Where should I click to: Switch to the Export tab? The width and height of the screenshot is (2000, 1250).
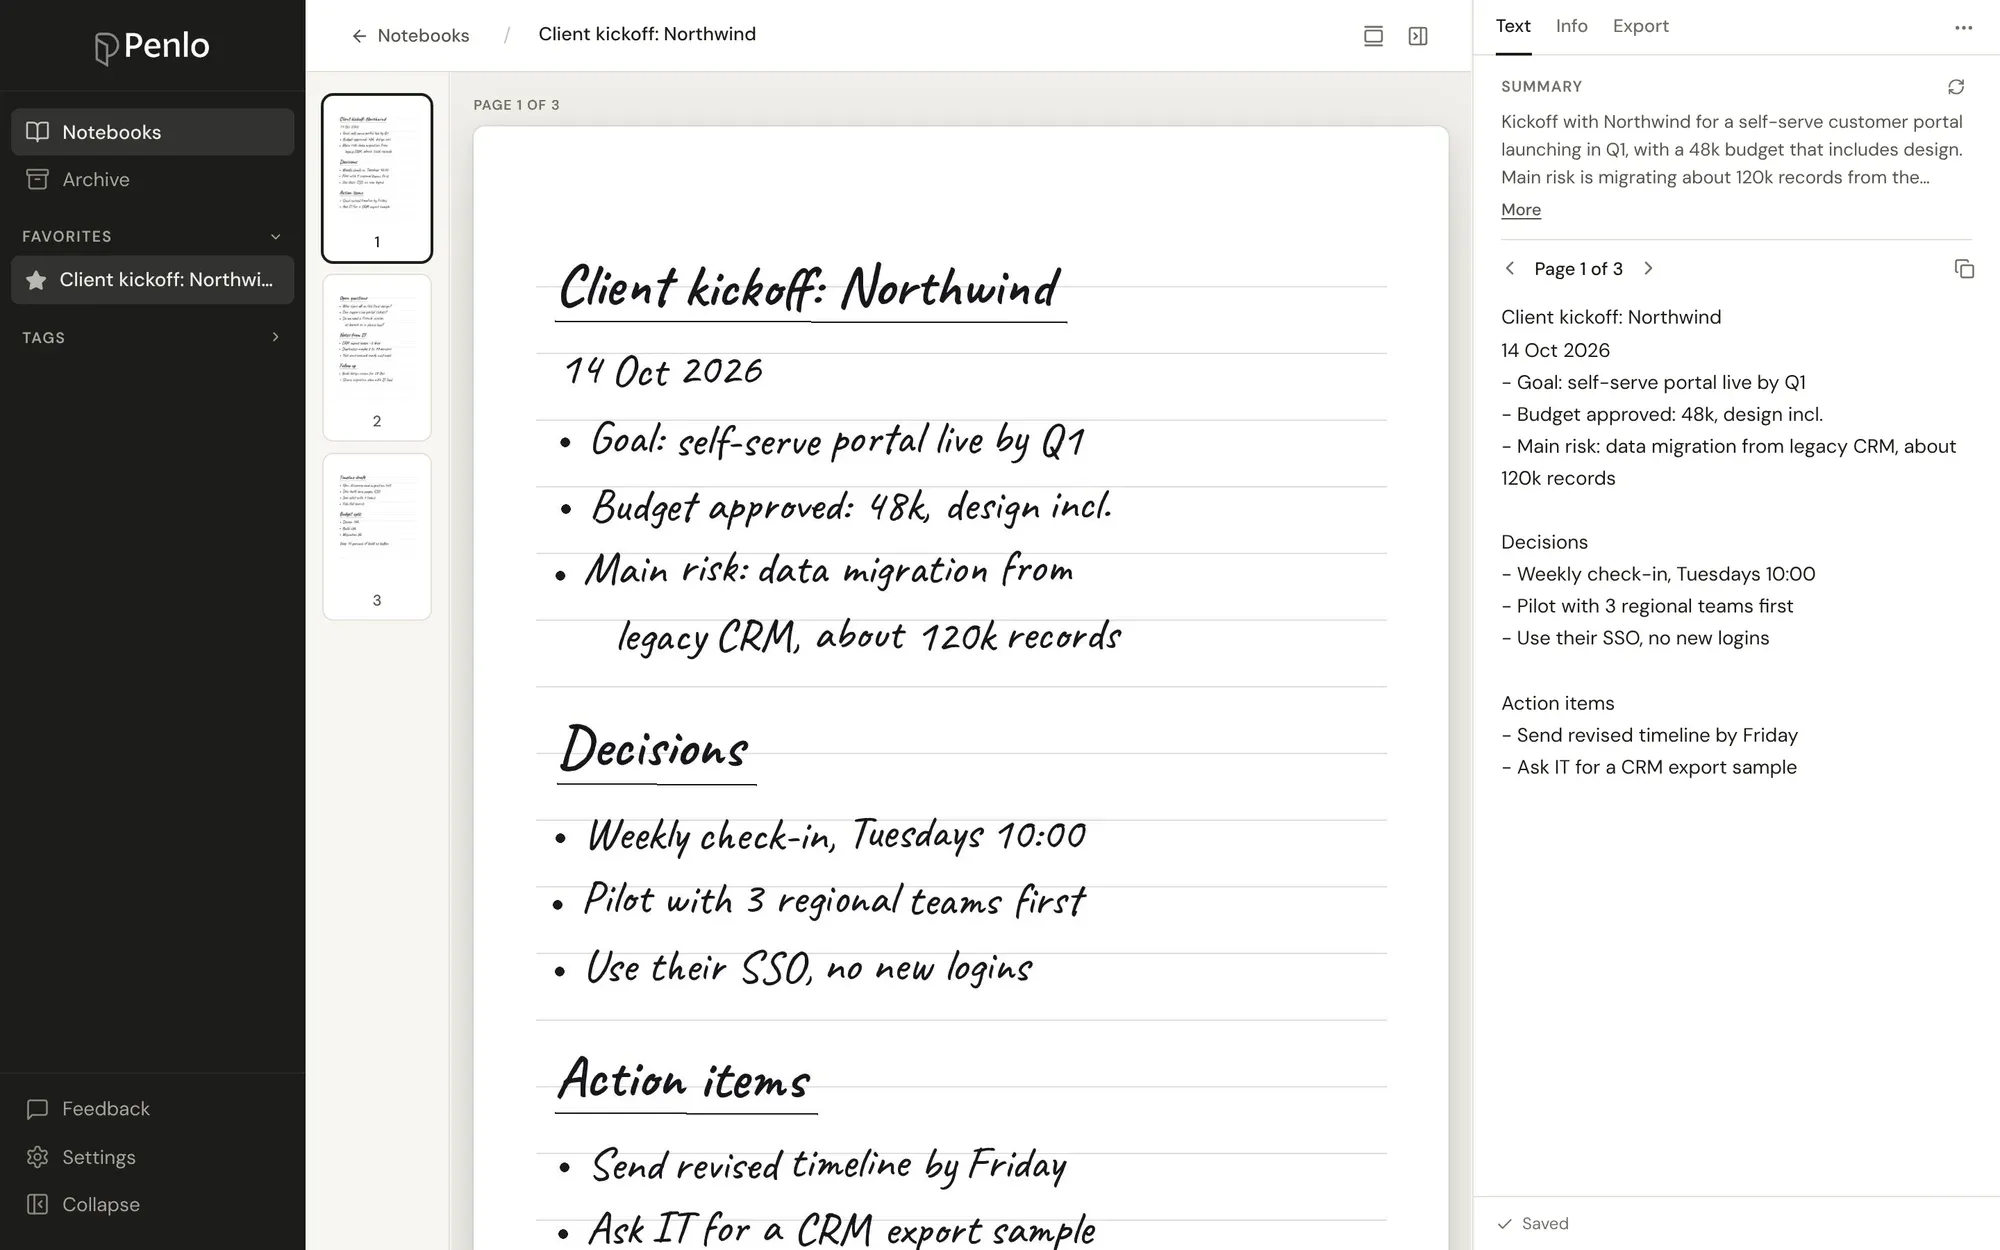pyautogui.click(x=1640, y=26)
